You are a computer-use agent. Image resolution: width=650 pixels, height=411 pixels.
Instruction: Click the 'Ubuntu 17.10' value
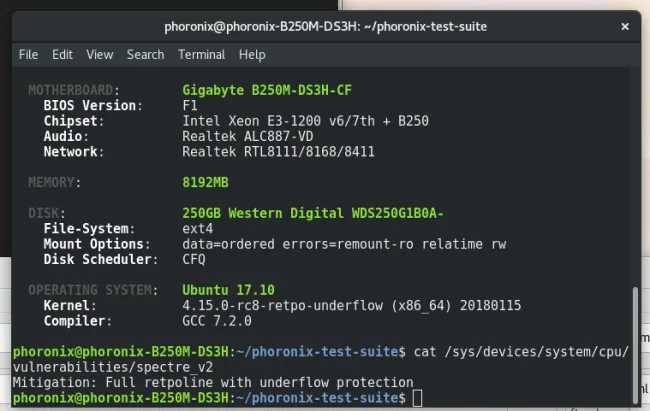228,290
